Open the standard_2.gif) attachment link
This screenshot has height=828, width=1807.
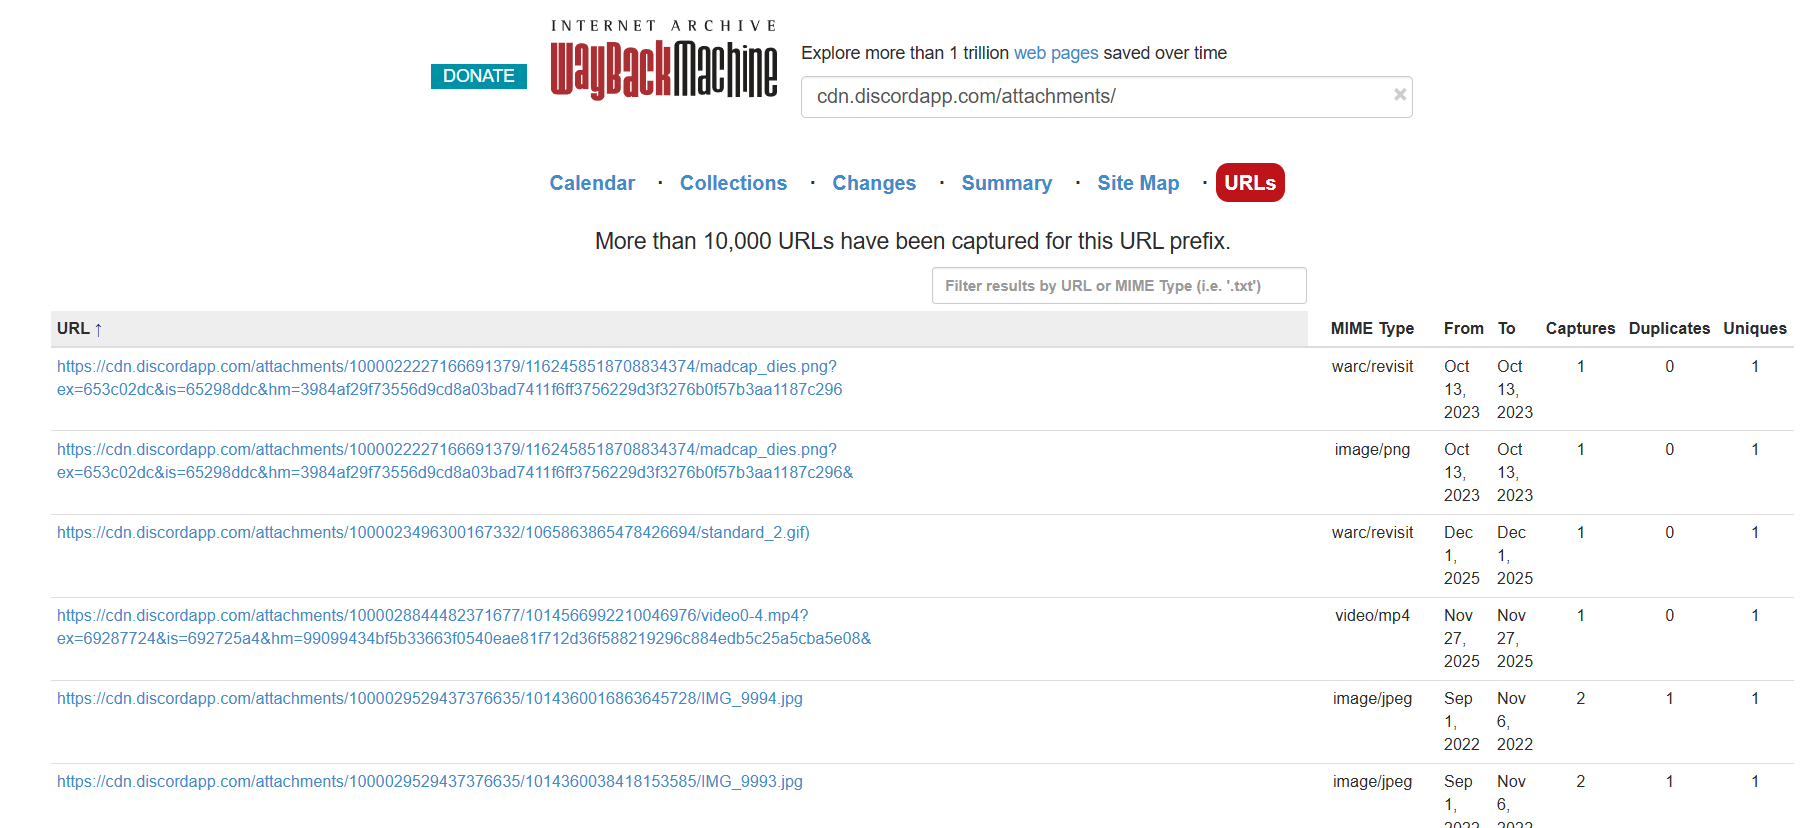[x=433, y=533]
